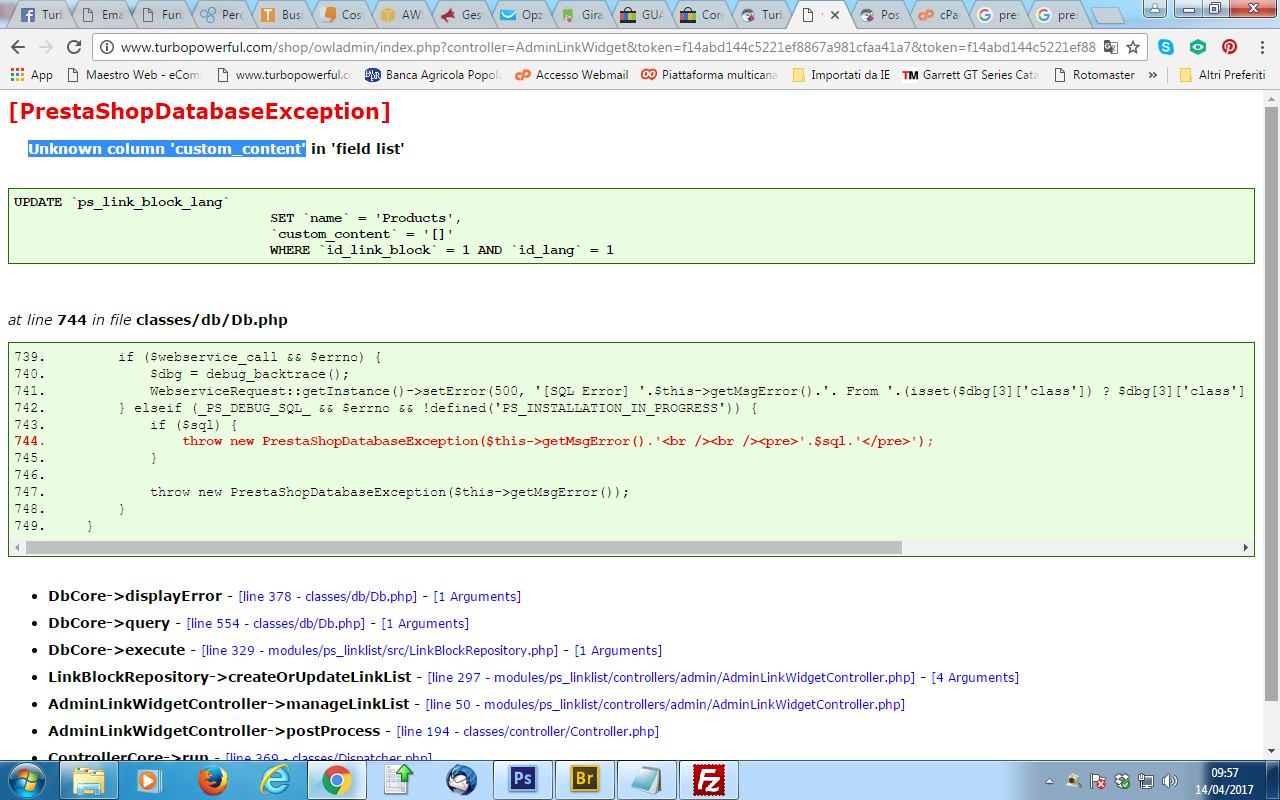Expand '[1 Arguments]' for DbCore->execute
This screenshot has height=800, width=1280.
tap(618, 651)
